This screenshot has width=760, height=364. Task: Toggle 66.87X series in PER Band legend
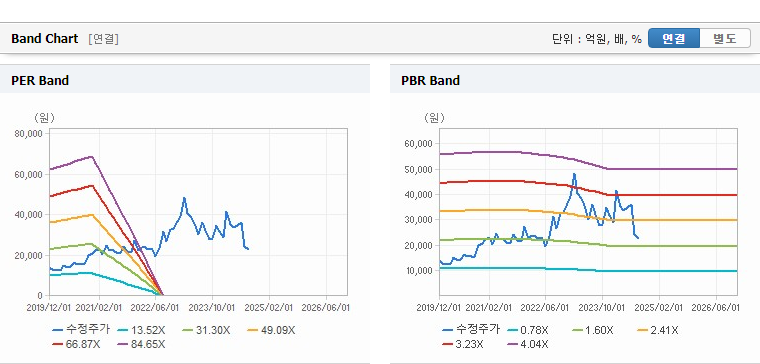coord(77,345)
